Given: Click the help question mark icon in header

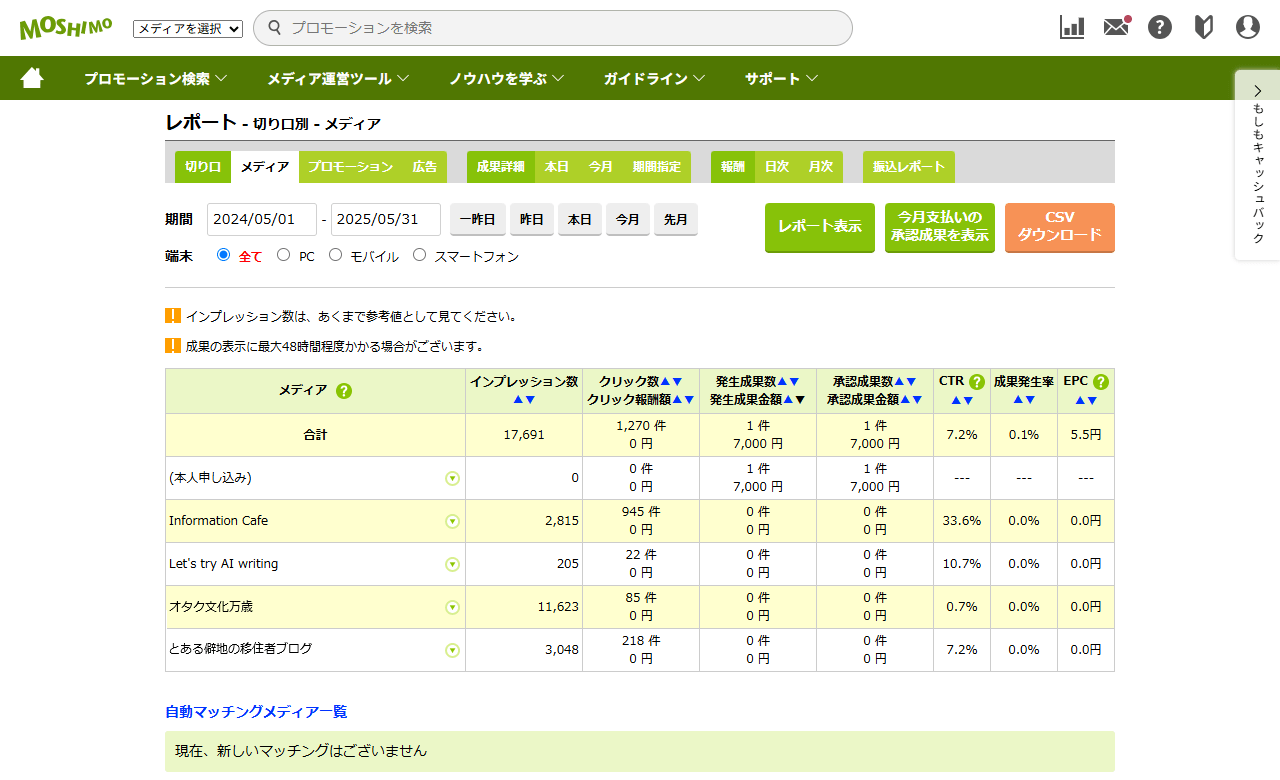Looking at the screenshot, I should (1160, 27).
